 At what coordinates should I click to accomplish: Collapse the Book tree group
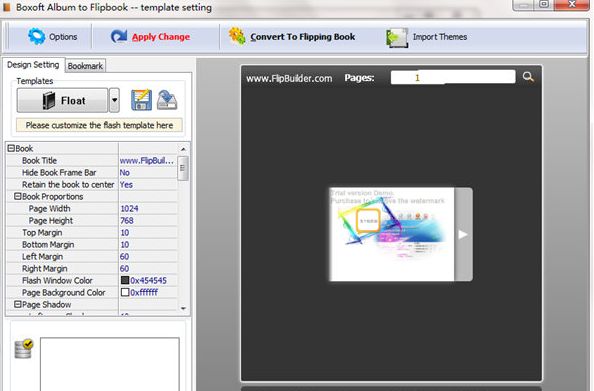coord(11,149)
